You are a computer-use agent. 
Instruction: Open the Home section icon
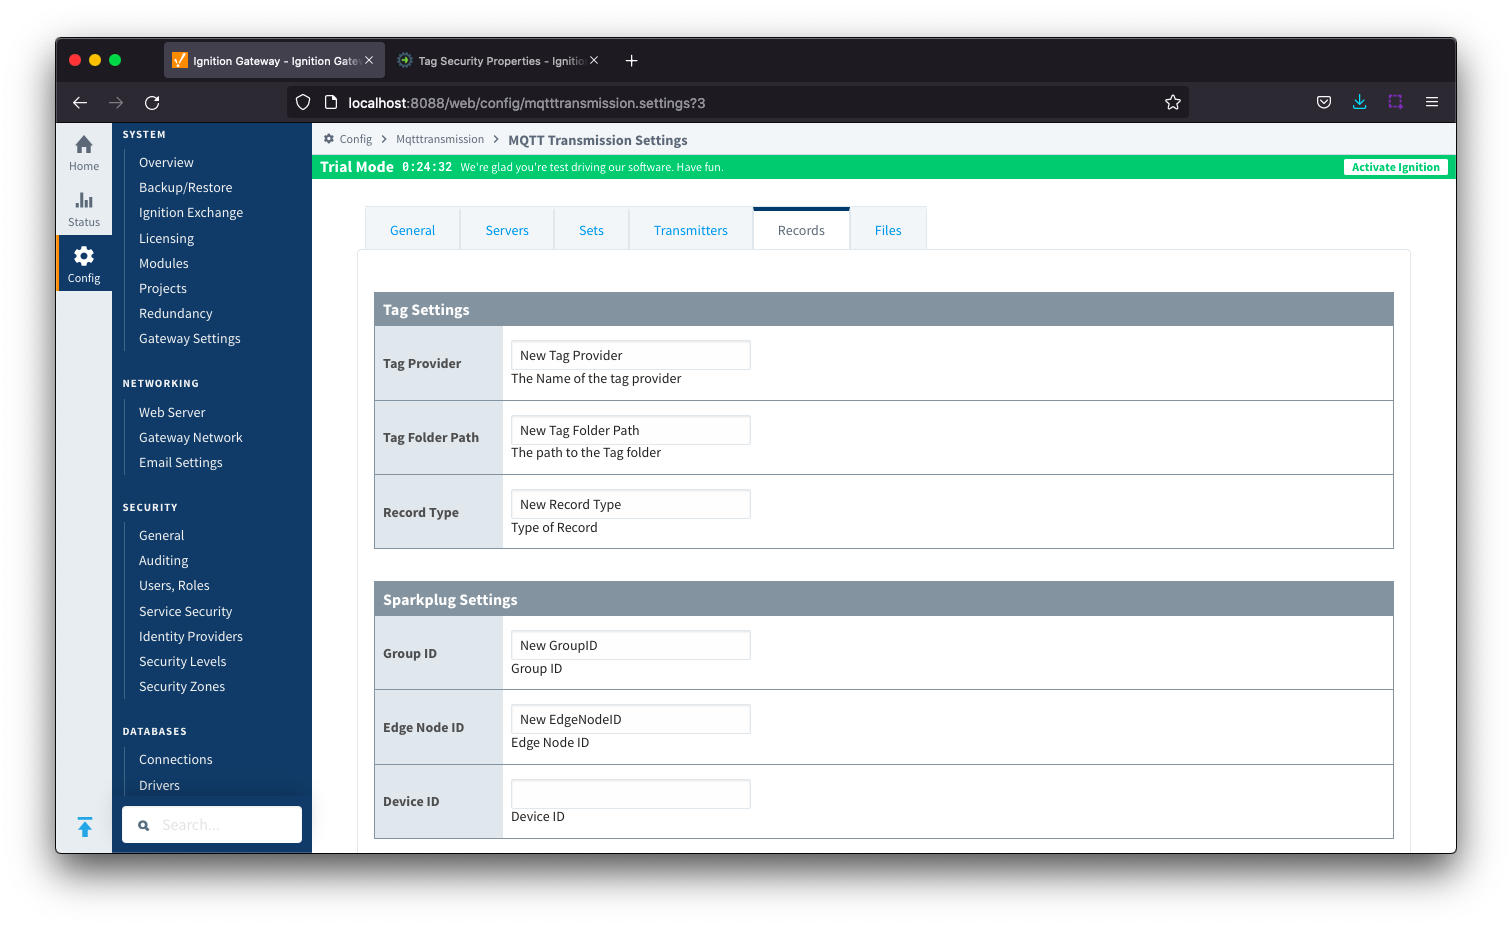click(84, 152)
